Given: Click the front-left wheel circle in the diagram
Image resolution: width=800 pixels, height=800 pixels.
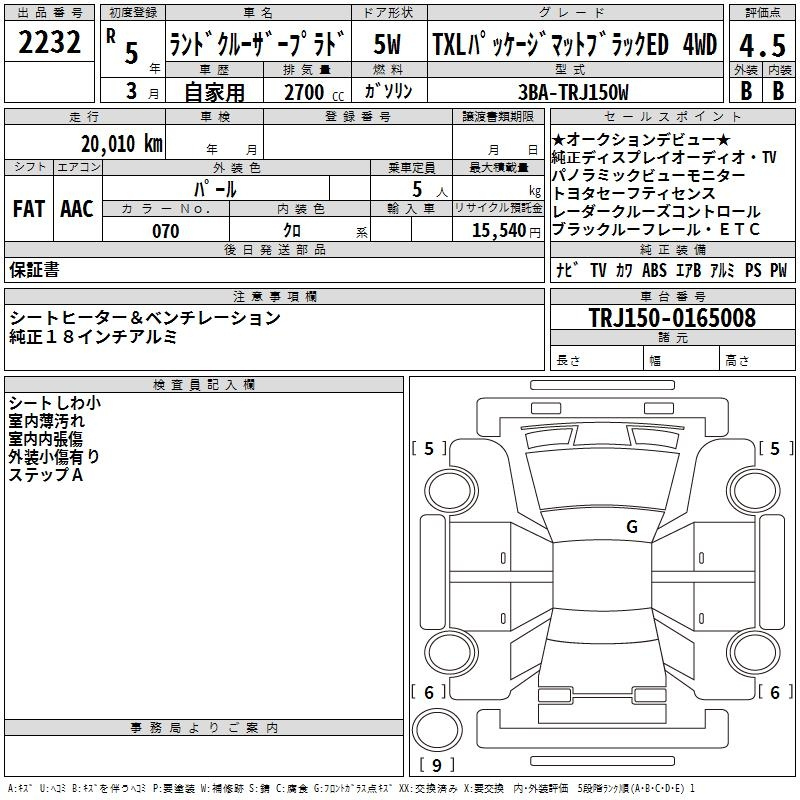Looking at the screenshot, I should point(451,491).
